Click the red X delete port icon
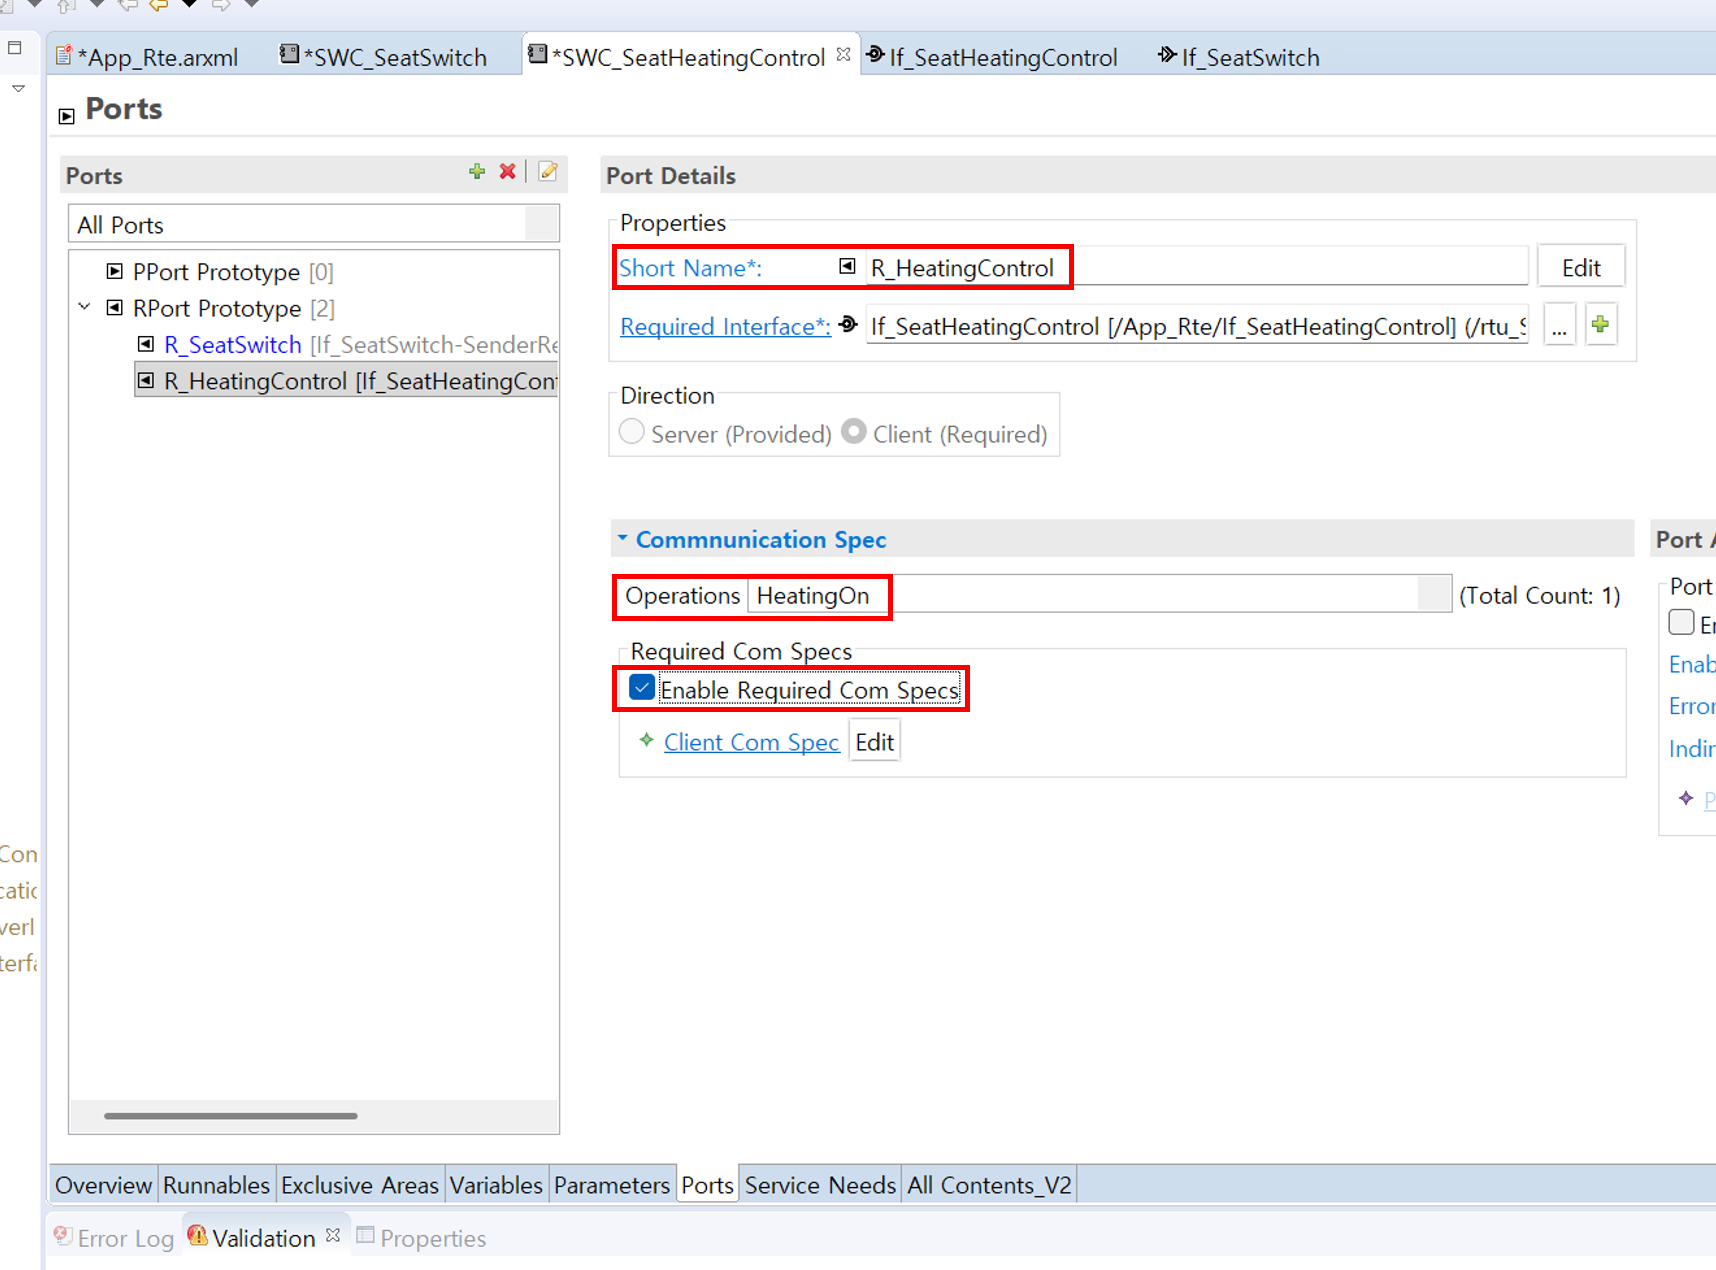1716x1270 pixels. click(x=508, y=172)
